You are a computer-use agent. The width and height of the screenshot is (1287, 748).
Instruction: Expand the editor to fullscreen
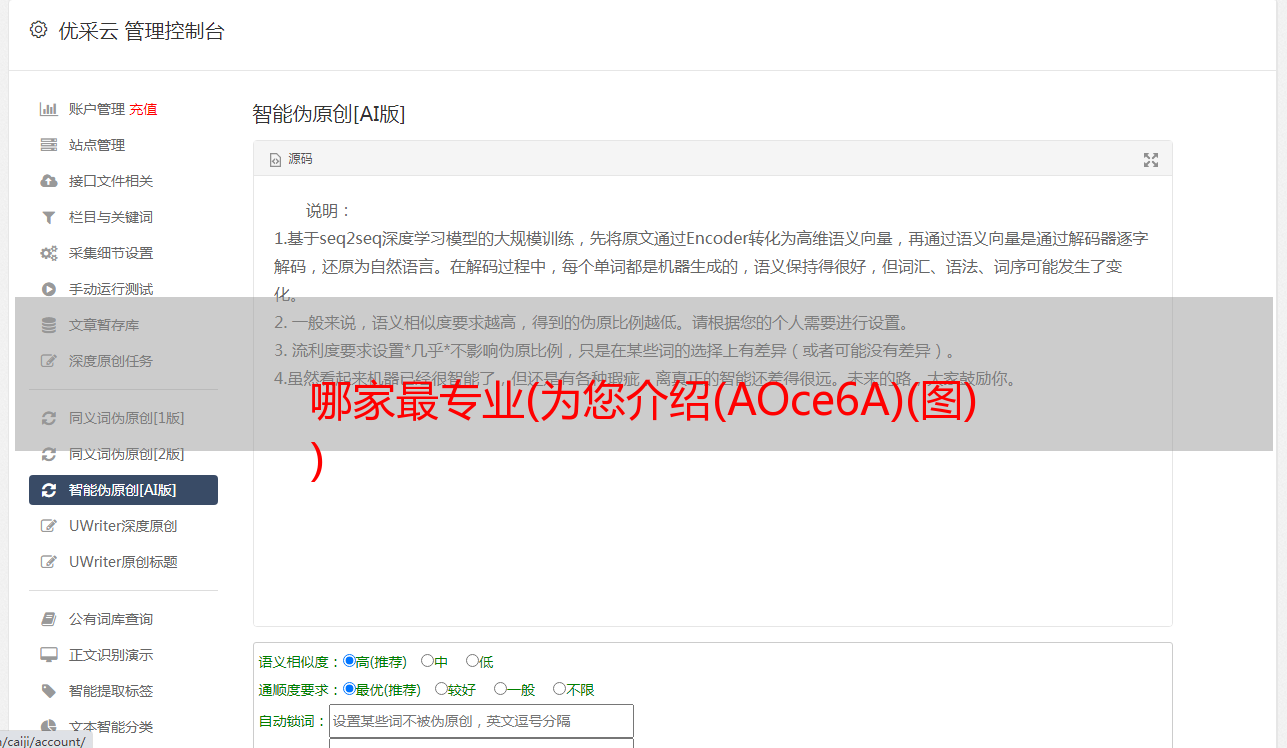point(1151,160)
